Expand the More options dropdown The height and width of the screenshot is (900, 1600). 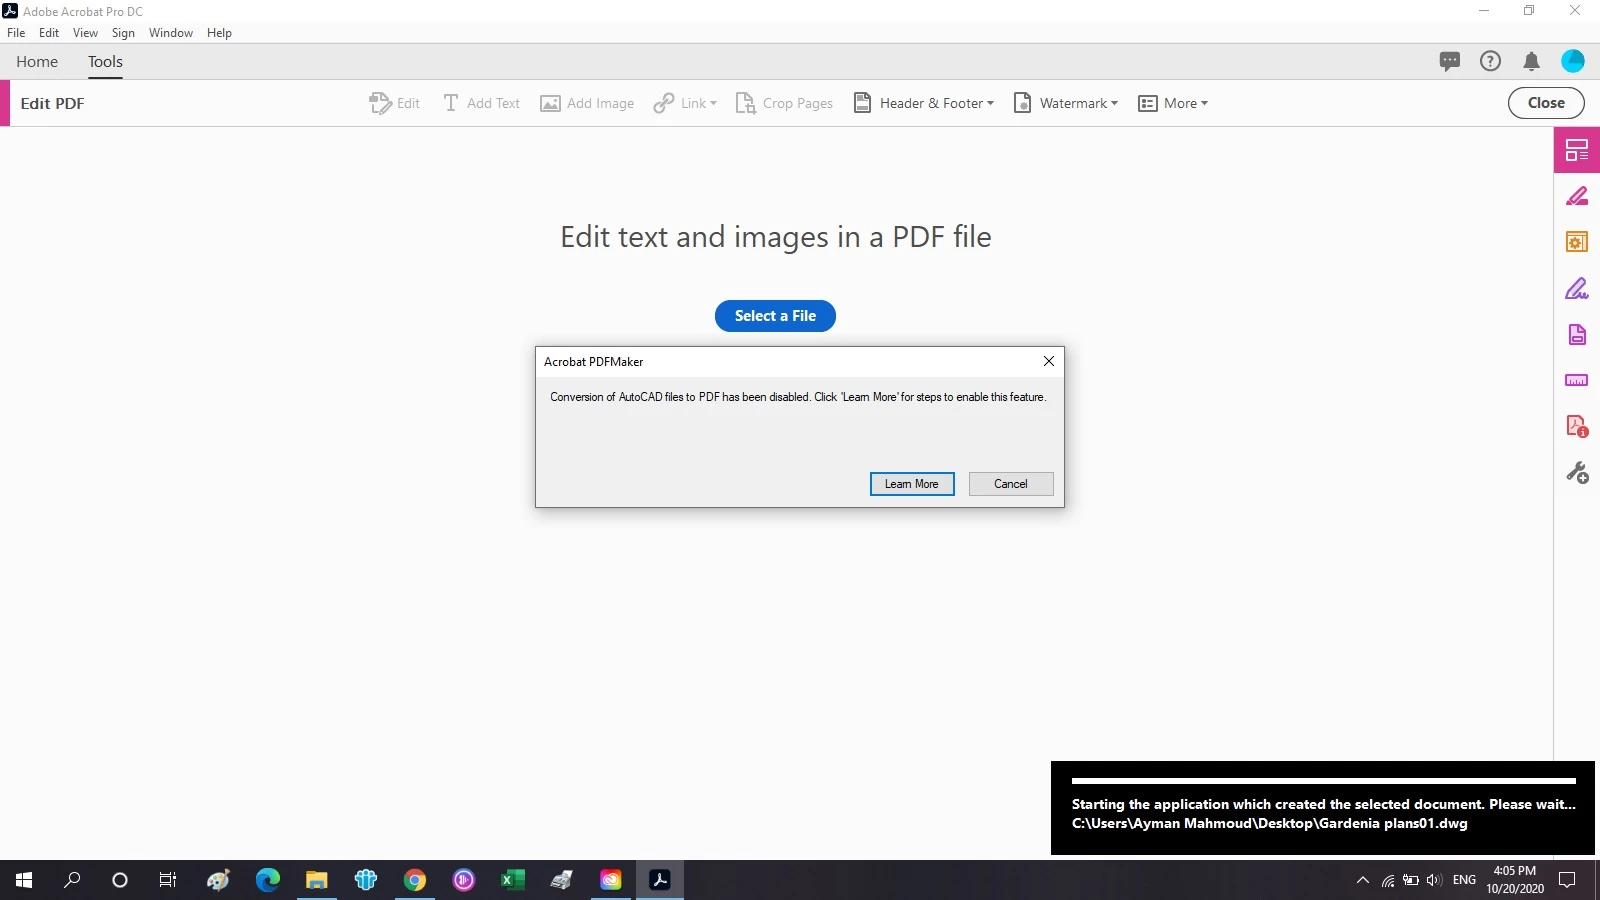1173,103
